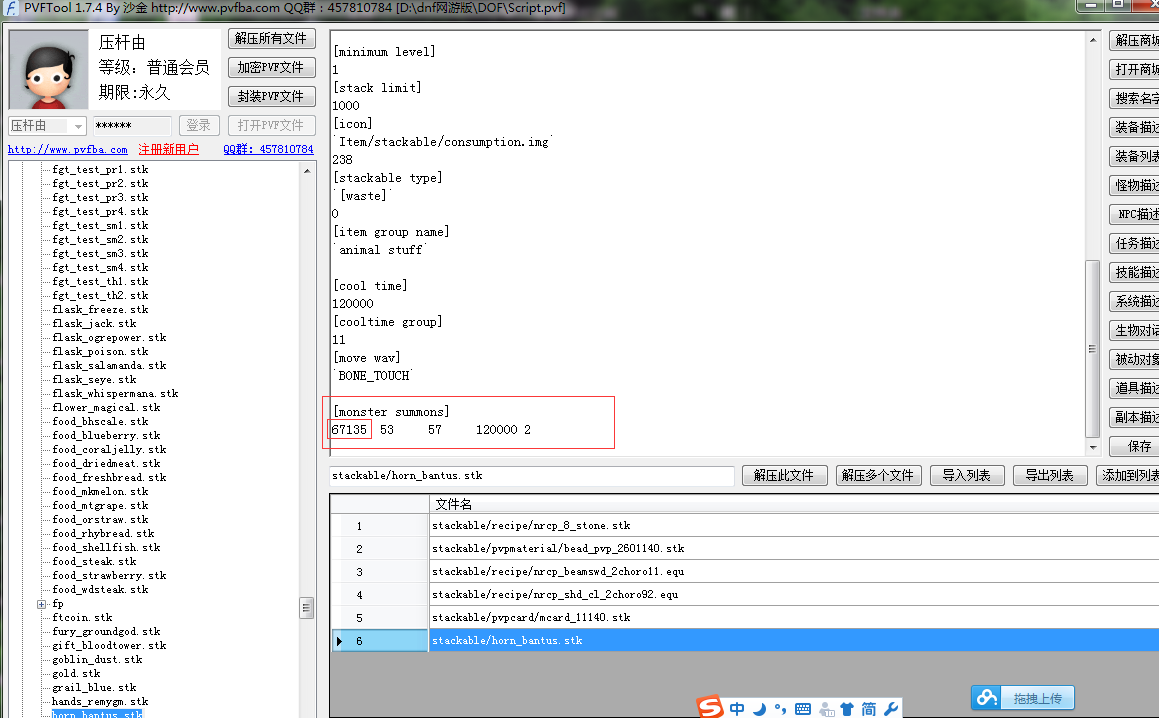Open the IME skin shirt icon
Screen dimensions: 1159x718
847,708
